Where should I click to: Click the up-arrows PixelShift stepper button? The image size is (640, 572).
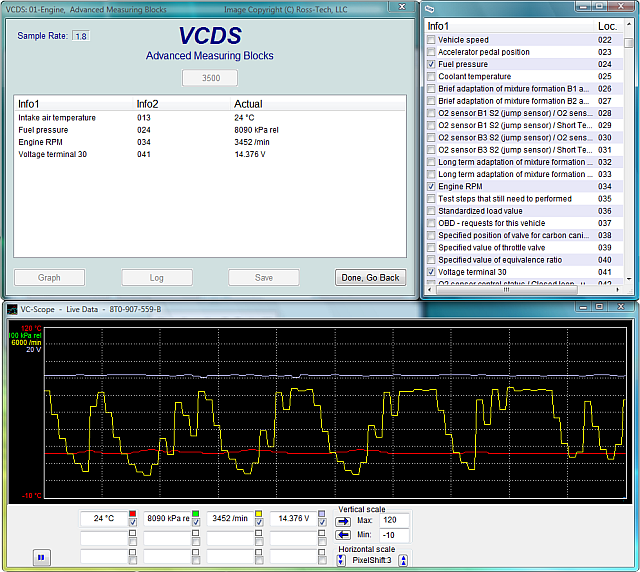coord(403,560)
